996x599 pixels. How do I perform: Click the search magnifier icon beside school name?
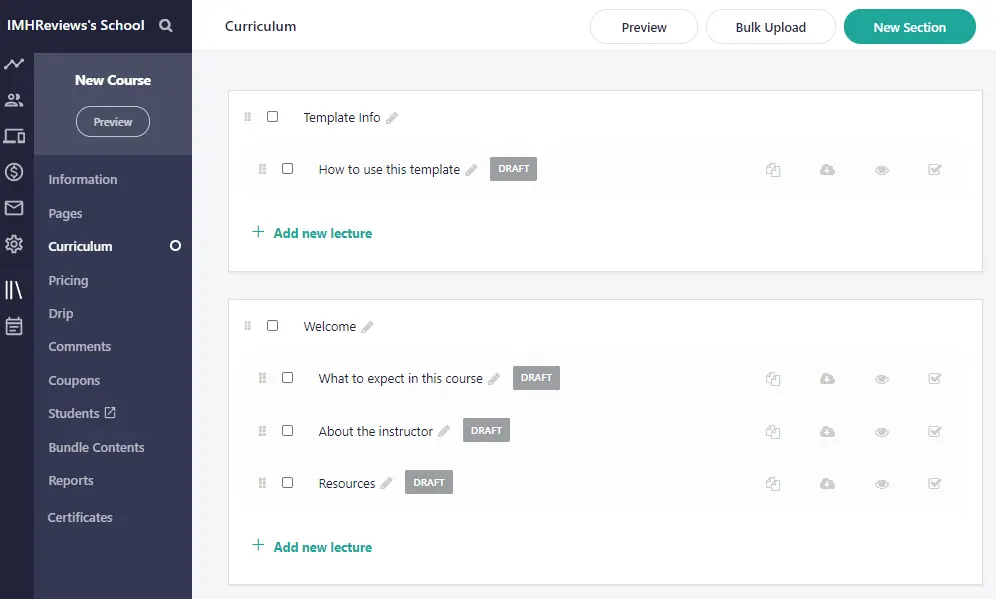(166, 26)
